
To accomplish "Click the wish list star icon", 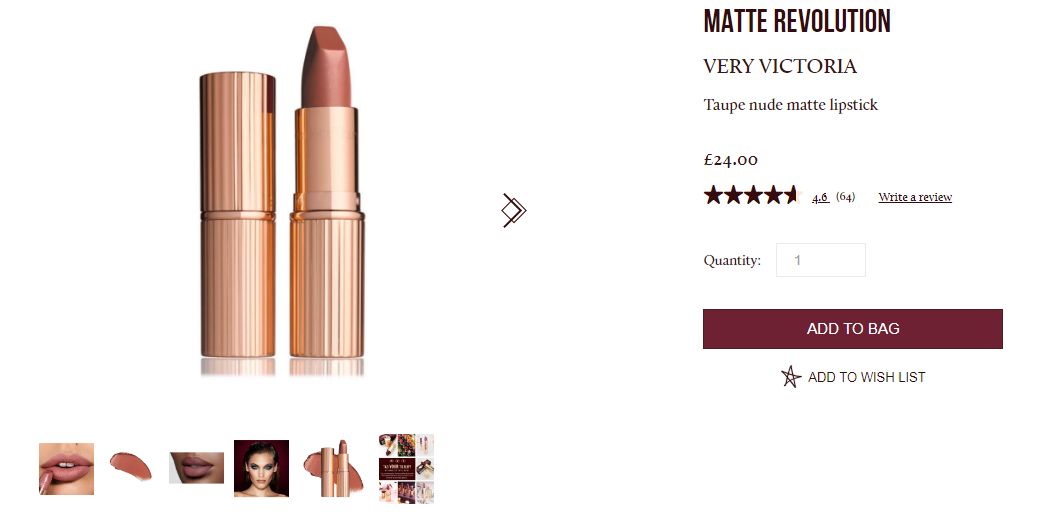I will click(x=791, y=377).
